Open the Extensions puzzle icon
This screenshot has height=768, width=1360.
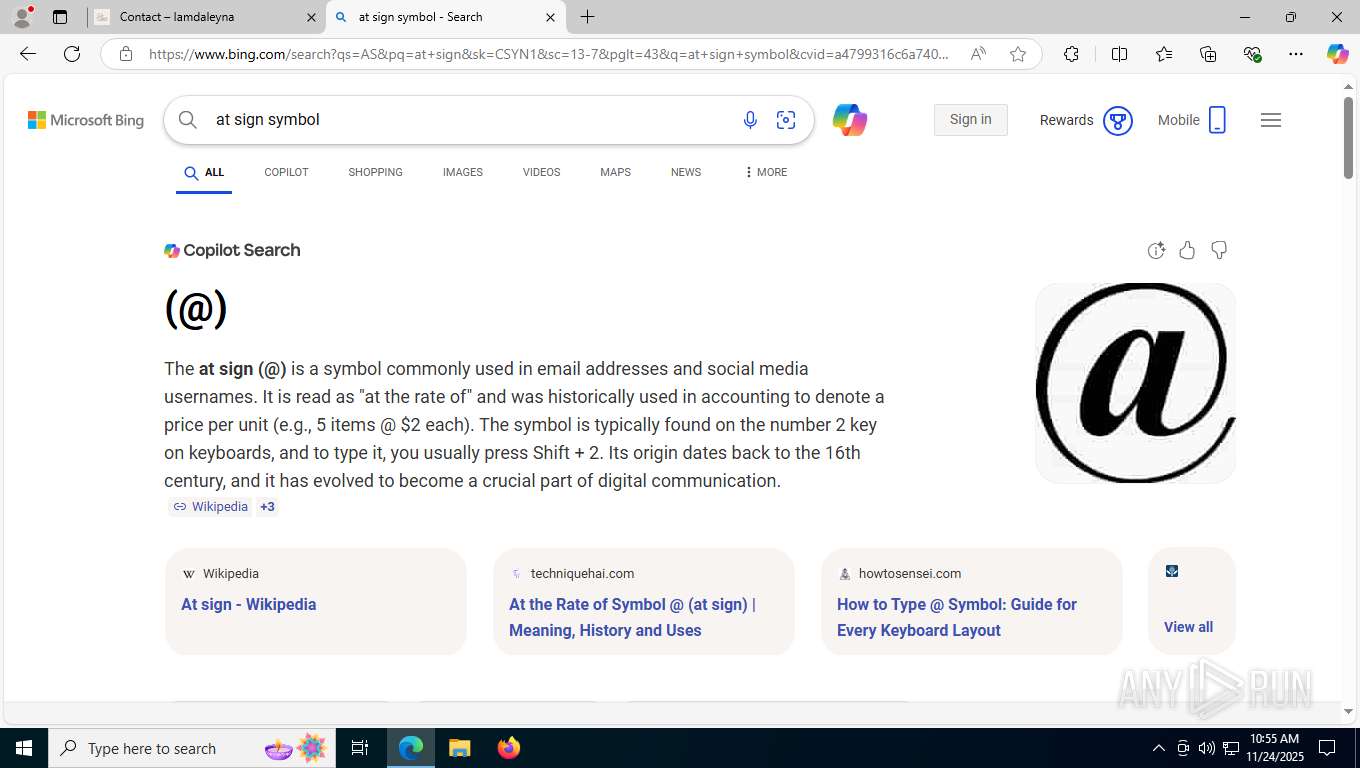(1071, 54)
